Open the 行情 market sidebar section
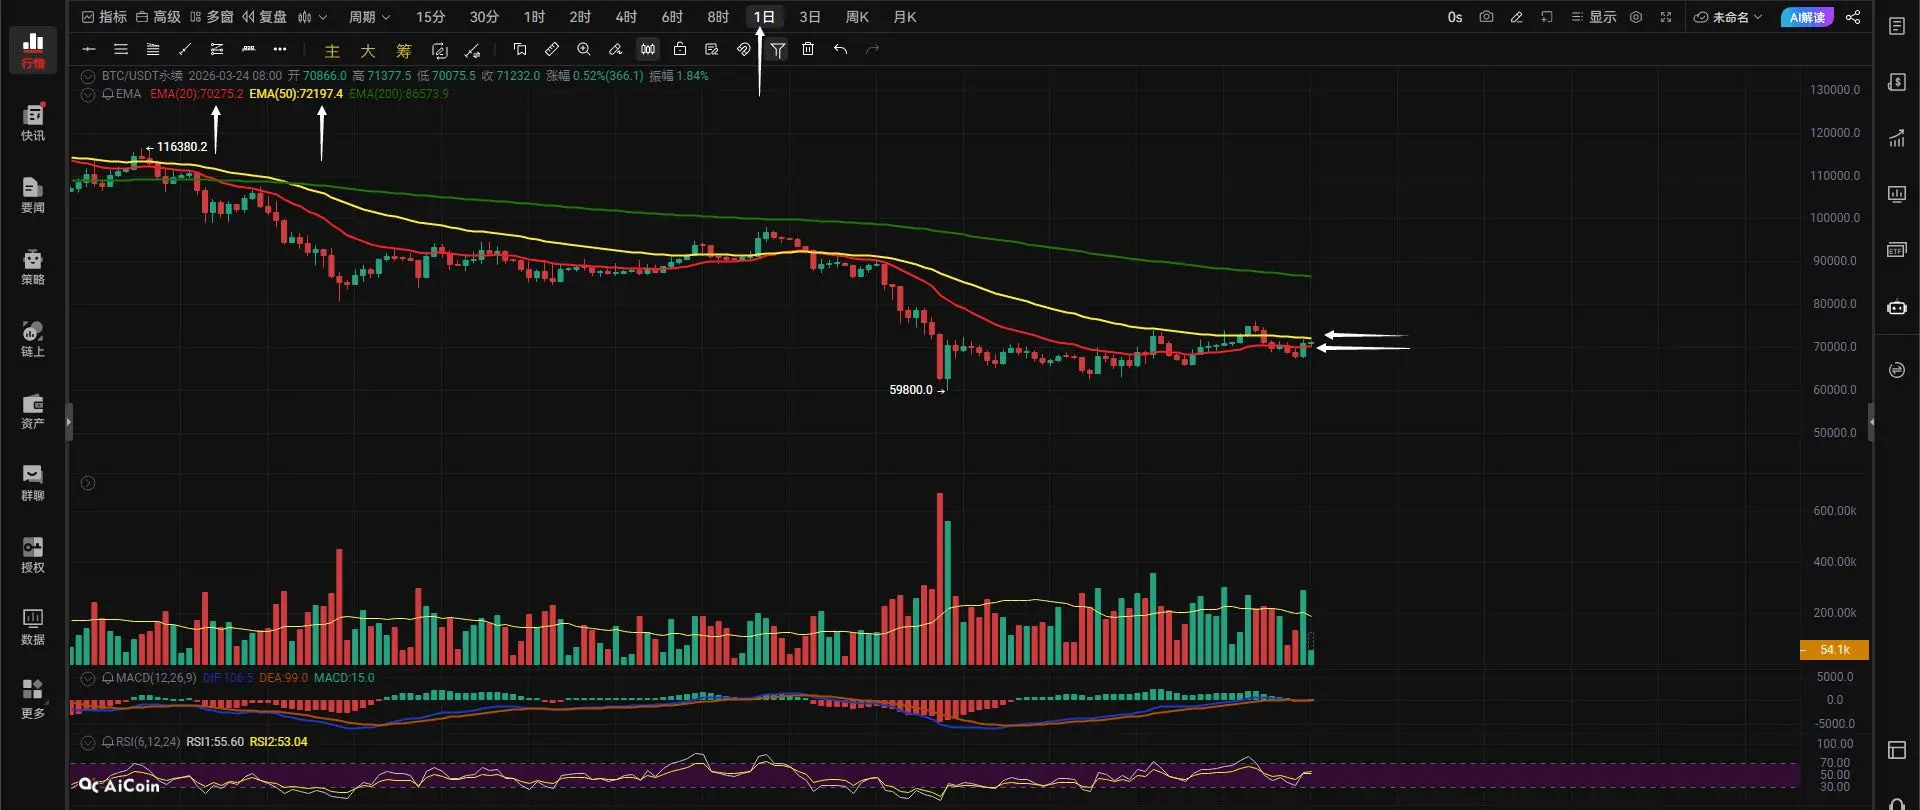This screenshot has height=810, width=1920. coord(33,50)
